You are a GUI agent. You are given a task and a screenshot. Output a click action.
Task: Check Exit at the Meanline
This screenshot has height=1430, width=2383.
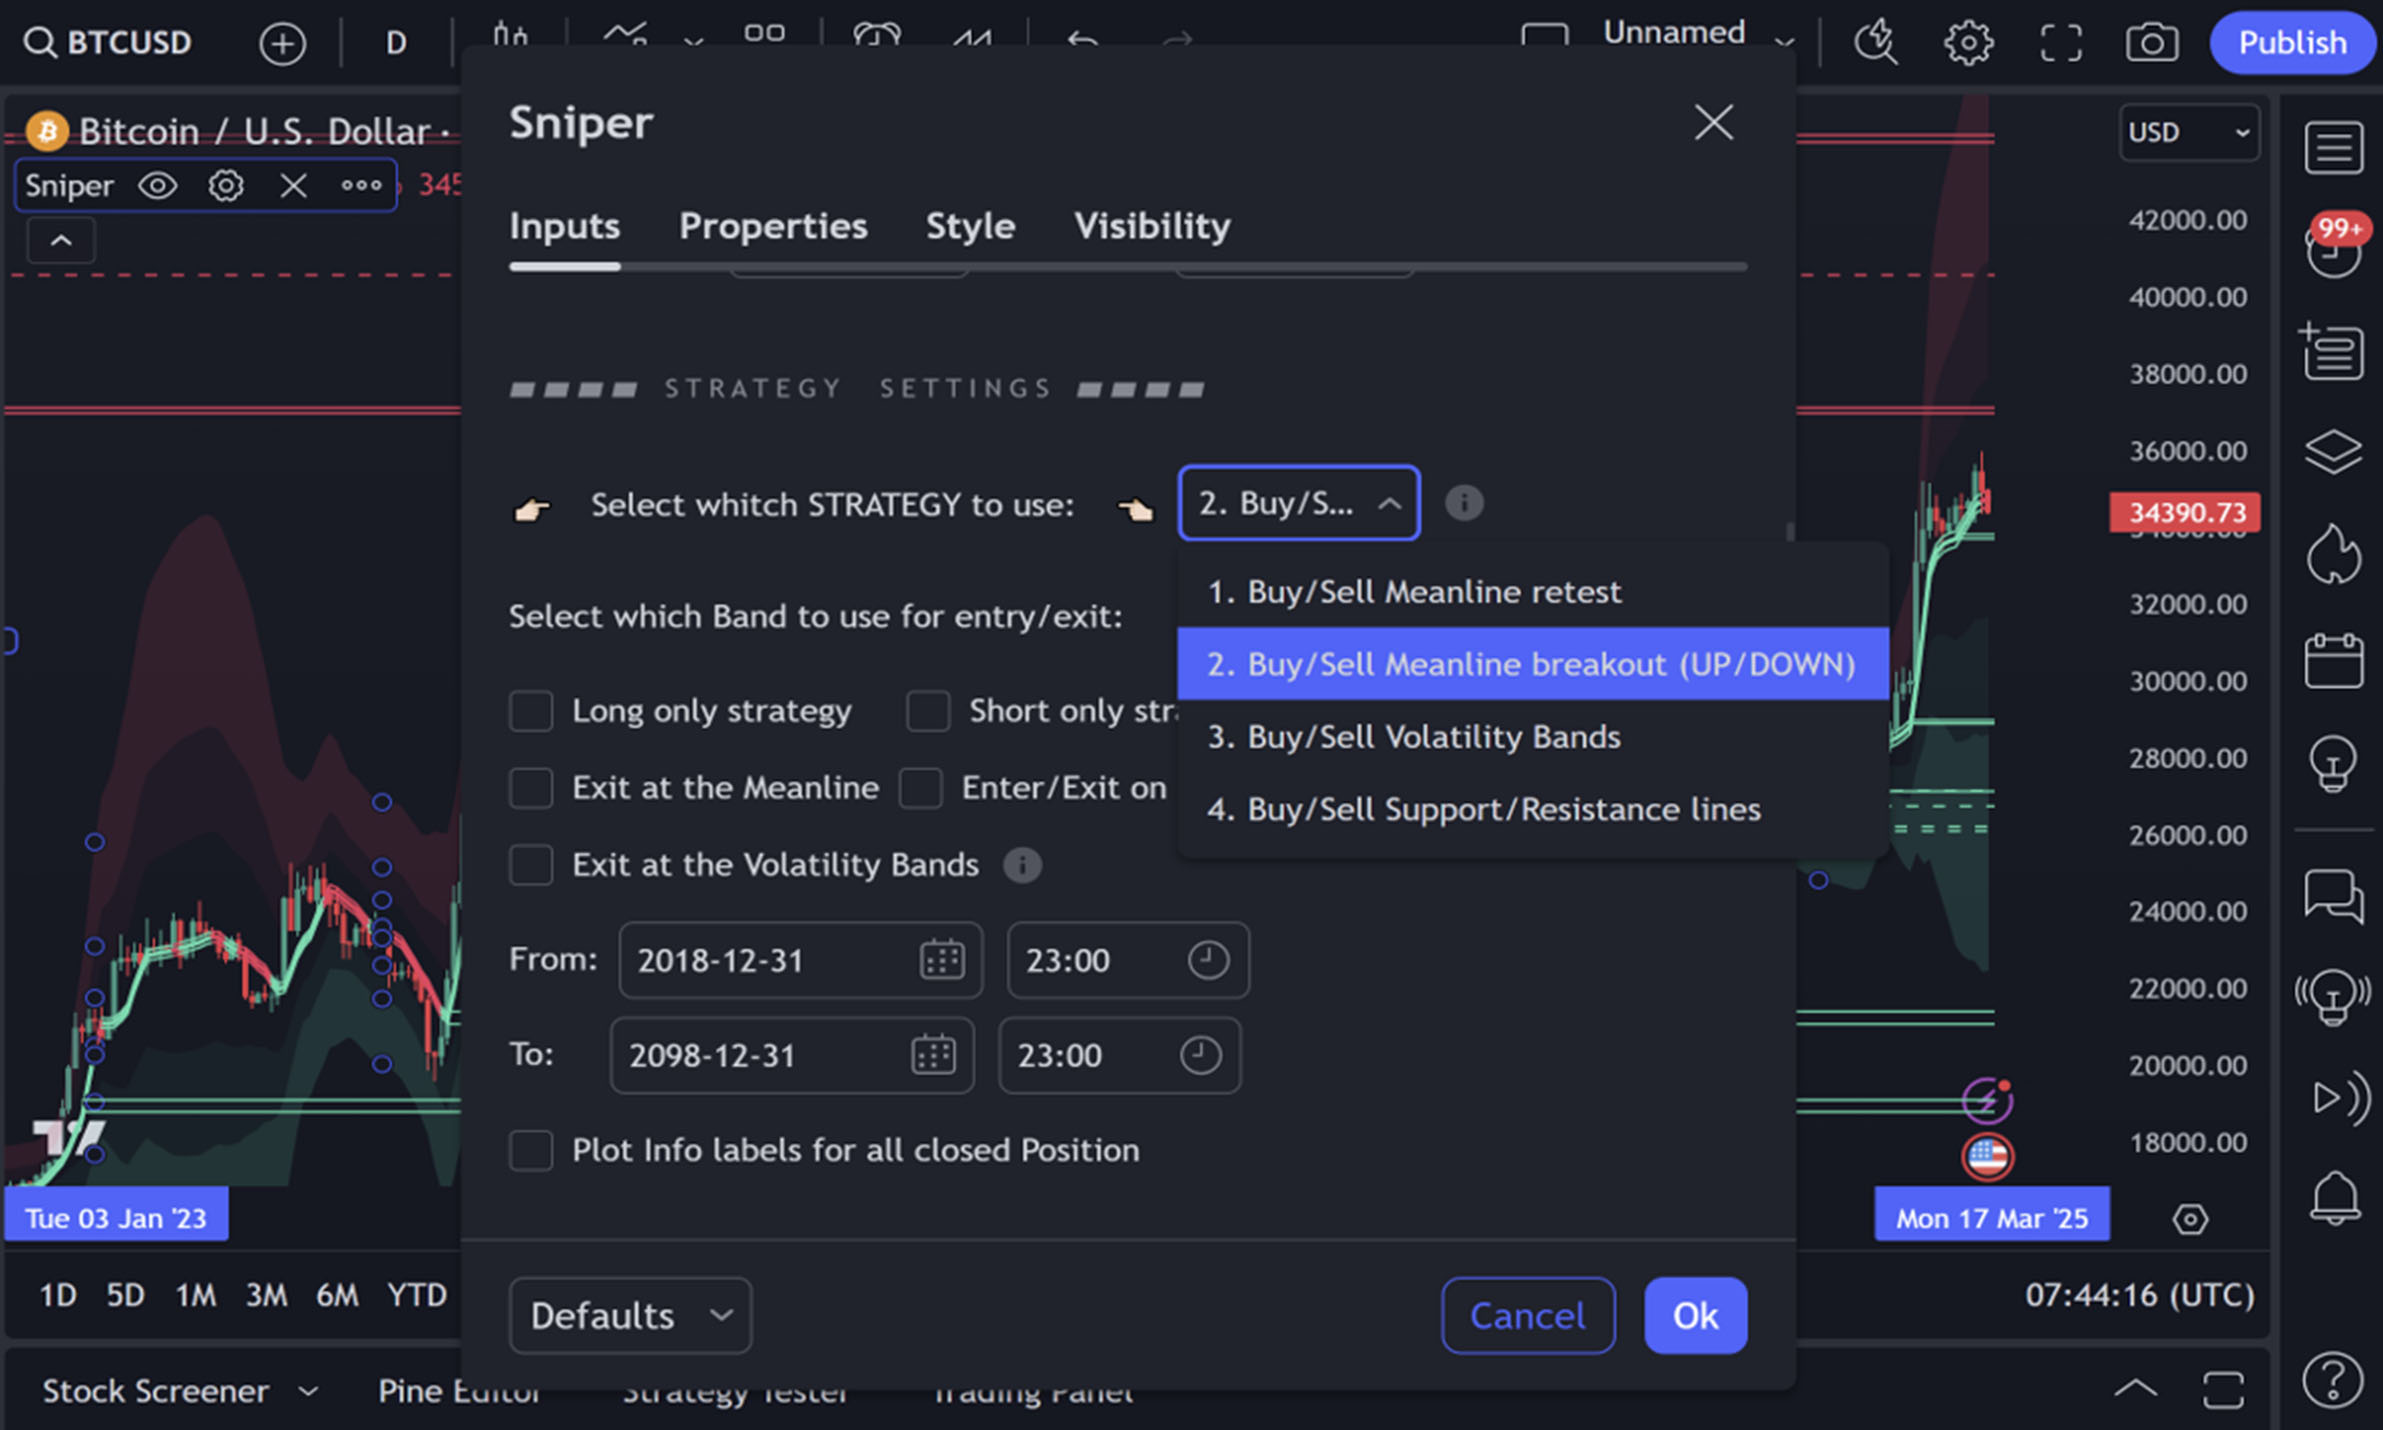[x=531, y=788]
